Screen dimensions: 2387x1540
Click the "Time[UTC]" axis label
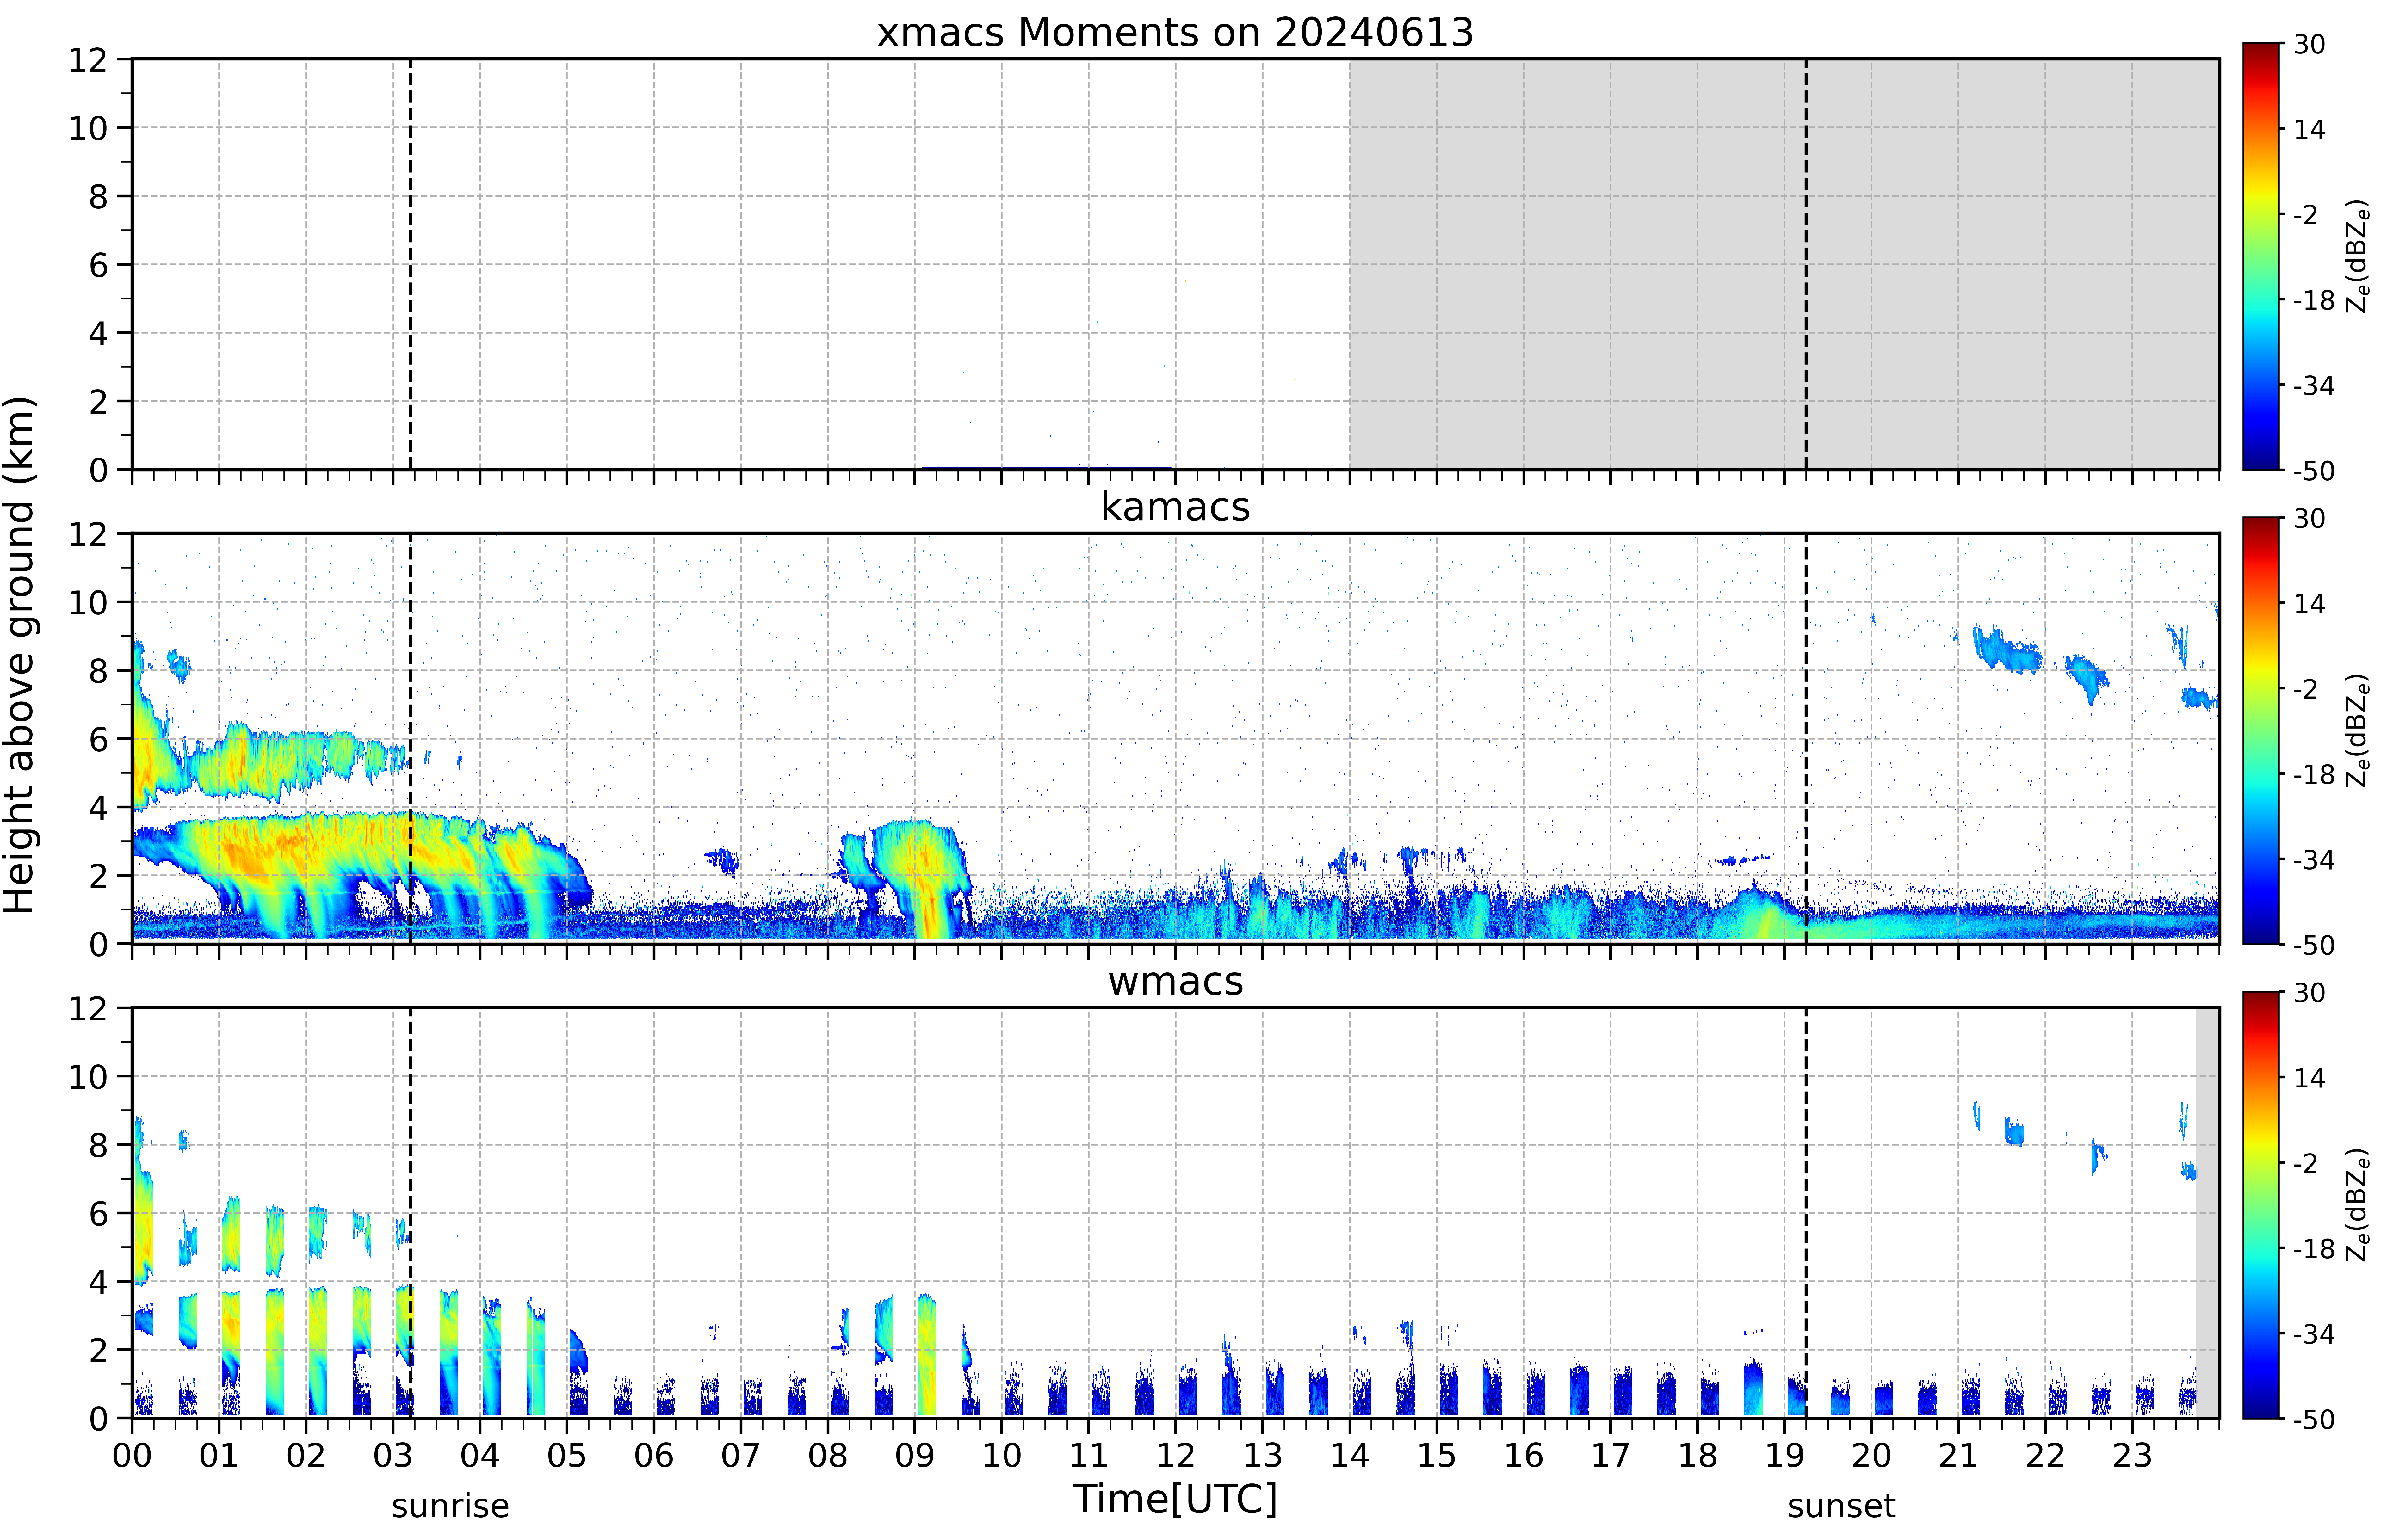pyautogui.click(x=1175, y=1499)
